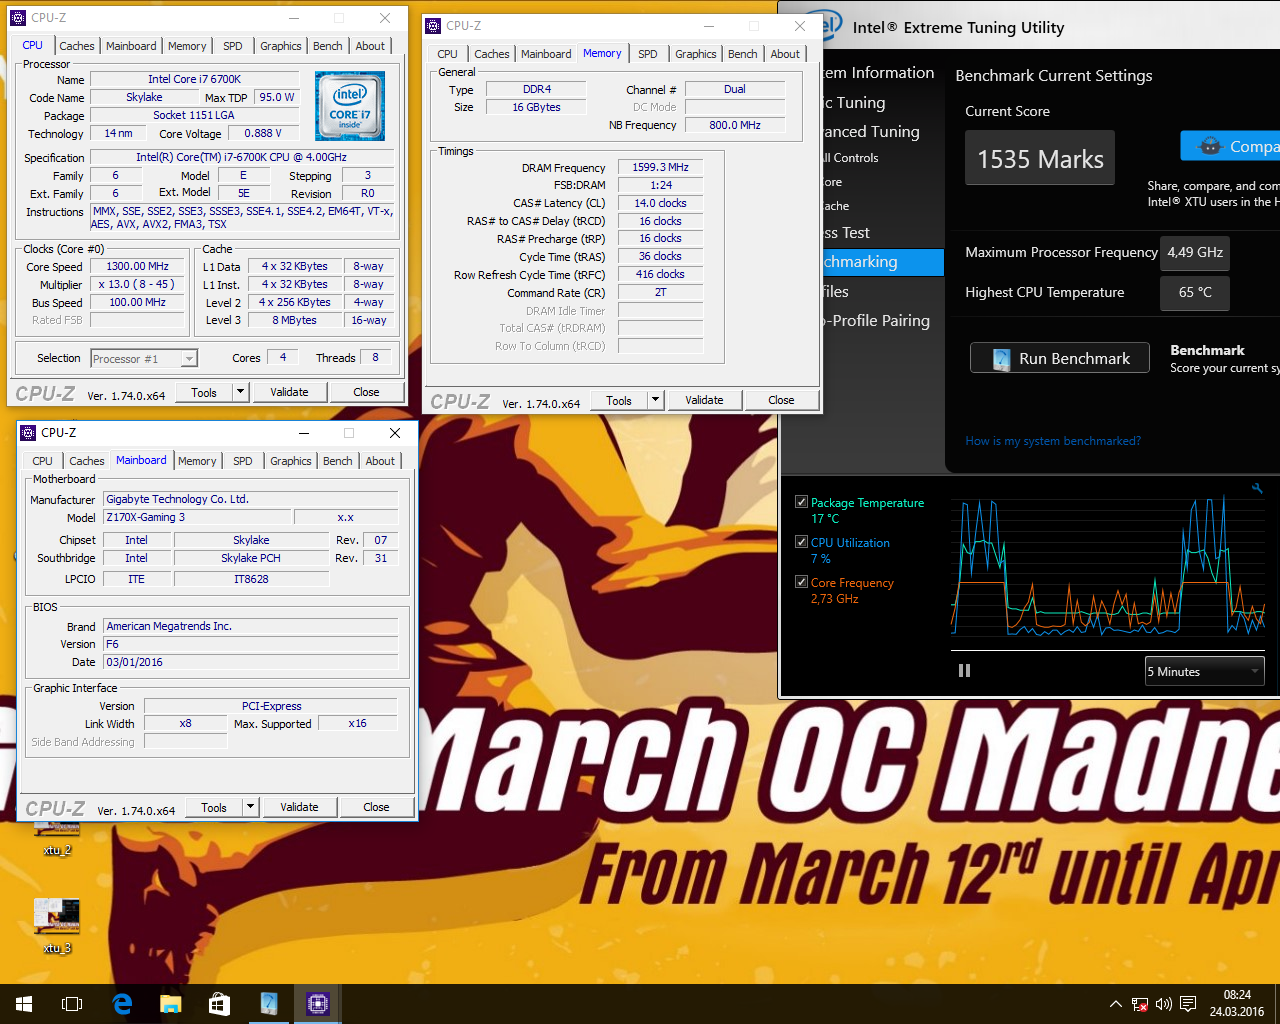Toggle the CPU Utilization checkbox
This screenshot has width=1280, height=1024.
[801, 542]
